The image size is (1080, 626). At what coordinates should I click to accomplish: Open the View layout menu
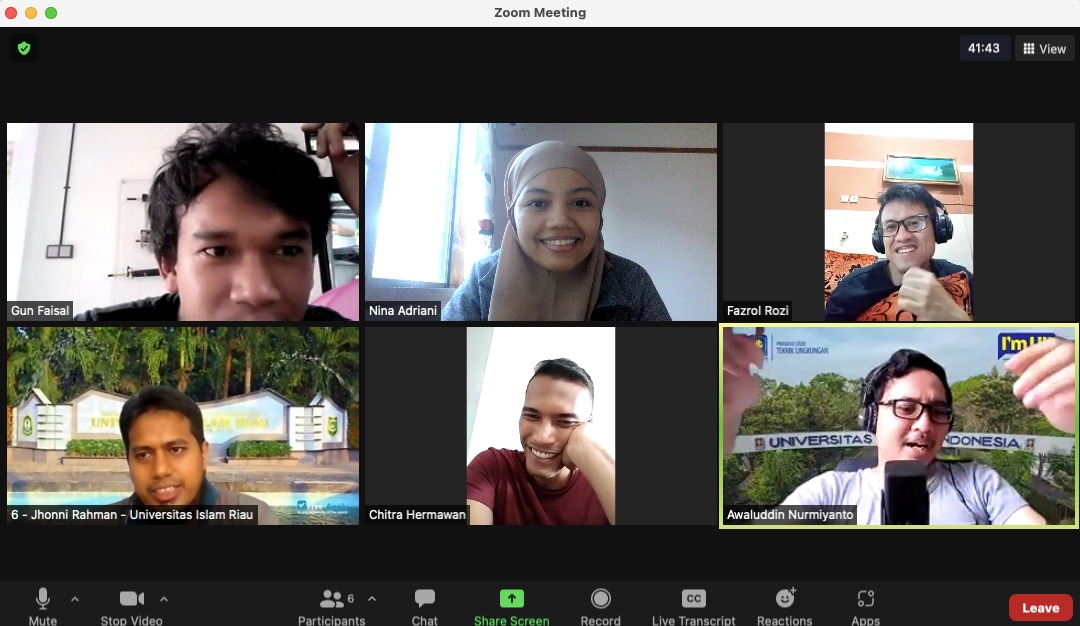pos(1045,49)
